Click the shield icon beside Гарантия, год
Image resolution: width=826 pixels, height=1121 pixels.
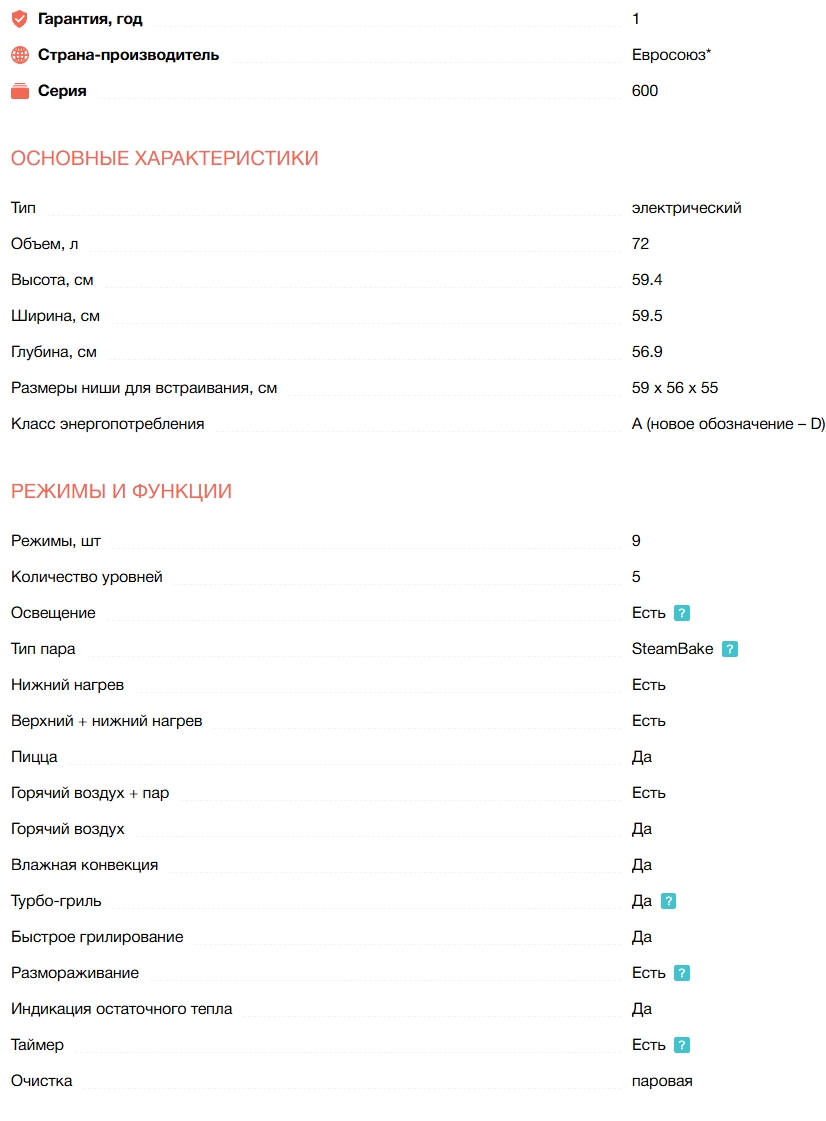pyautogui.click(x=20, y=19)
